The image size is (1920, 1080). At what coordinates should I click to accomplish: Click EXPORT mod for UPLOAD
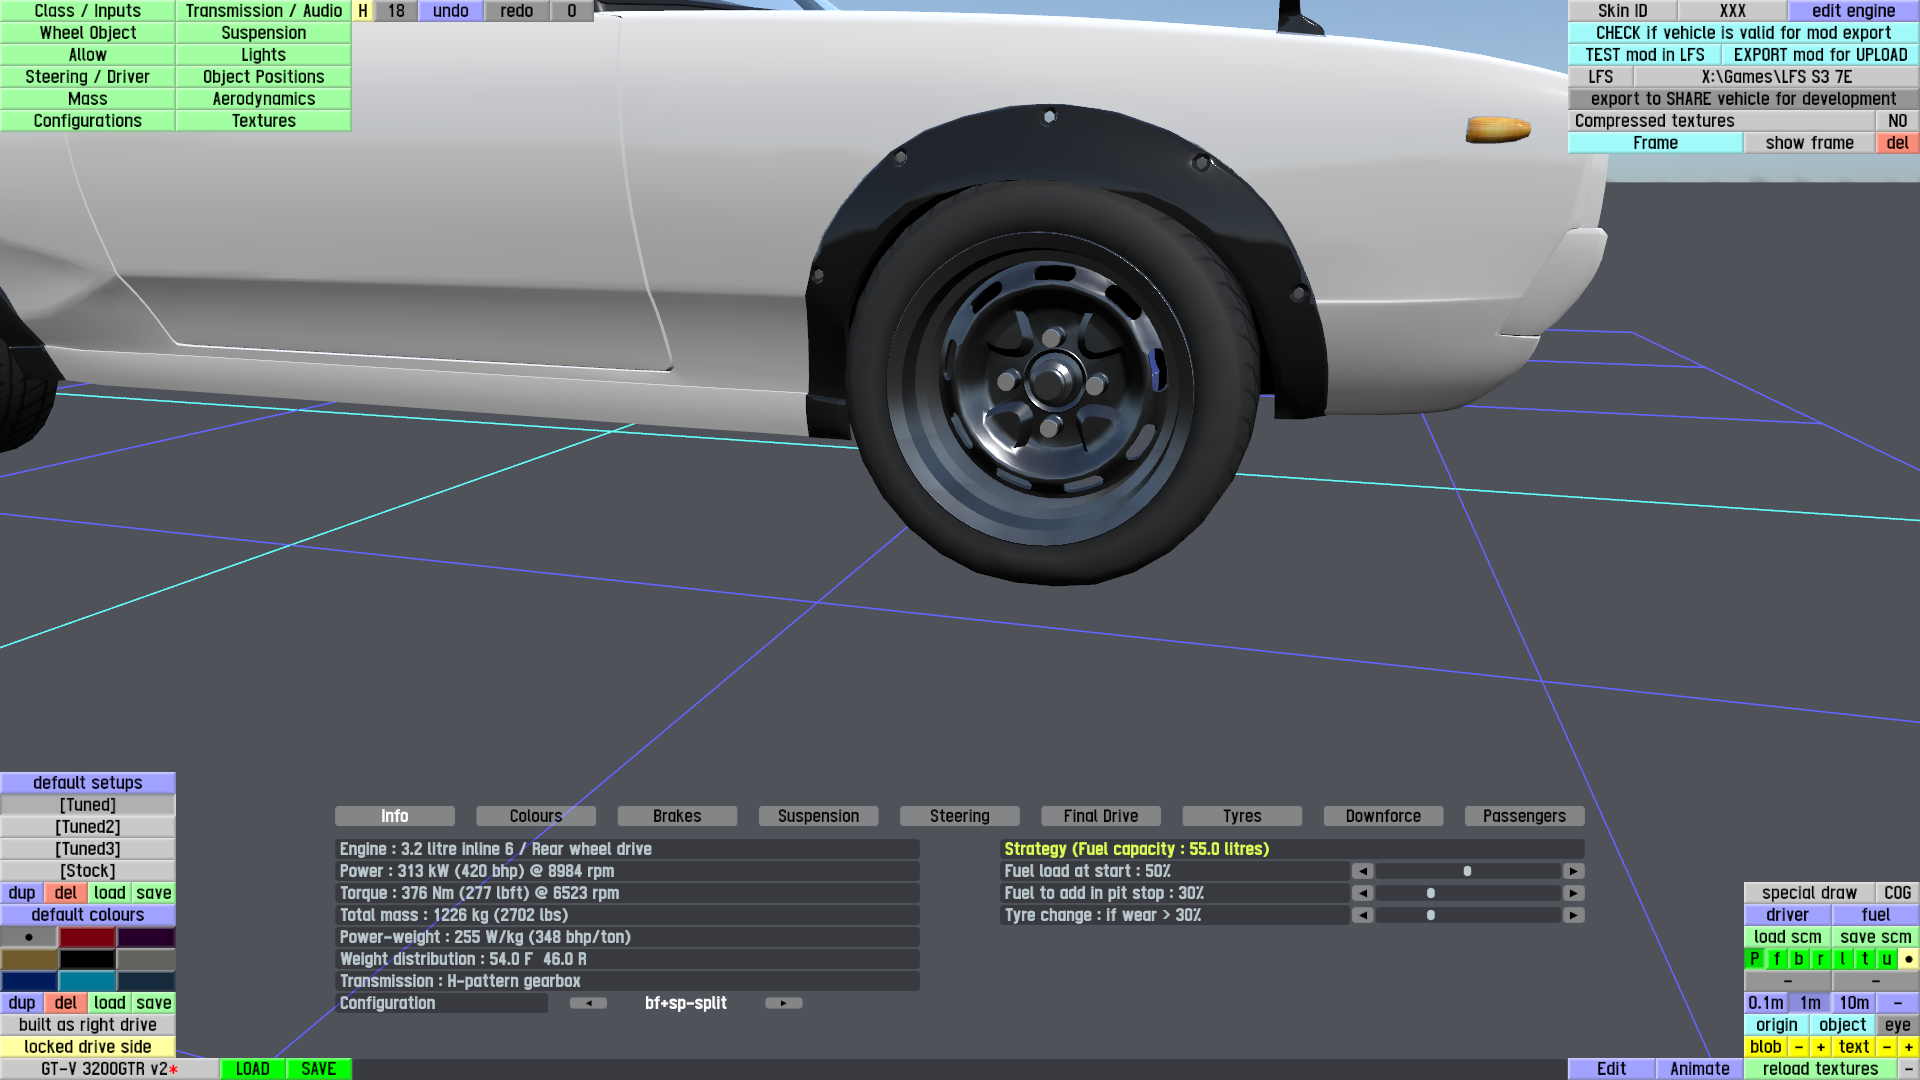tap(1820, 55)
